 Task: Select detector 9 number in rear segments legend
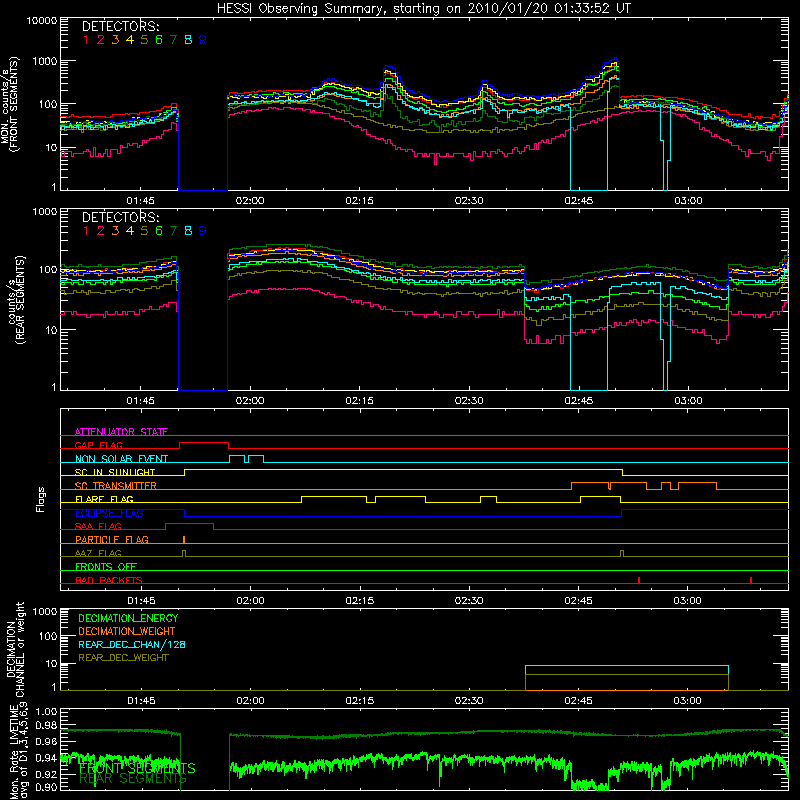[x=203, y=231]
